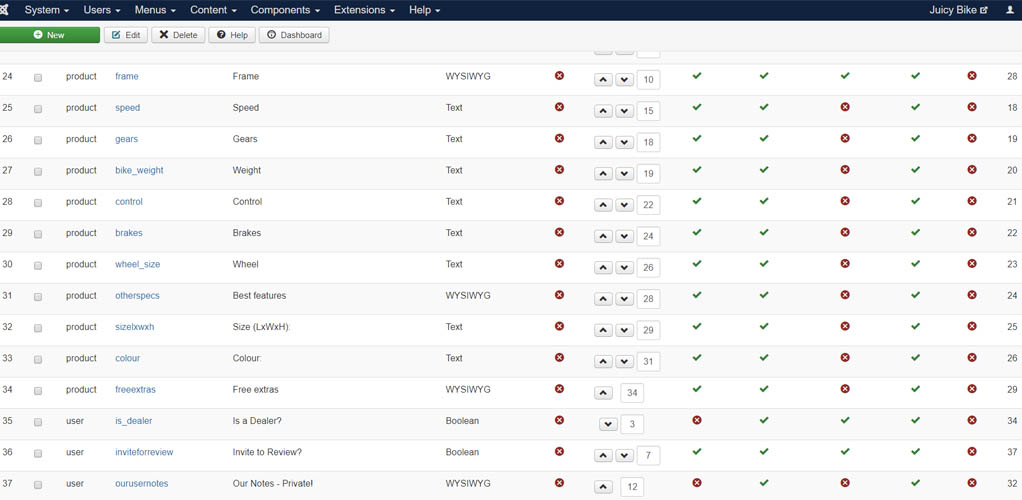Viewport: 1022px width, 500px height.
Task: Click the 'Best features' label text
Action: (x=259, y=295)
